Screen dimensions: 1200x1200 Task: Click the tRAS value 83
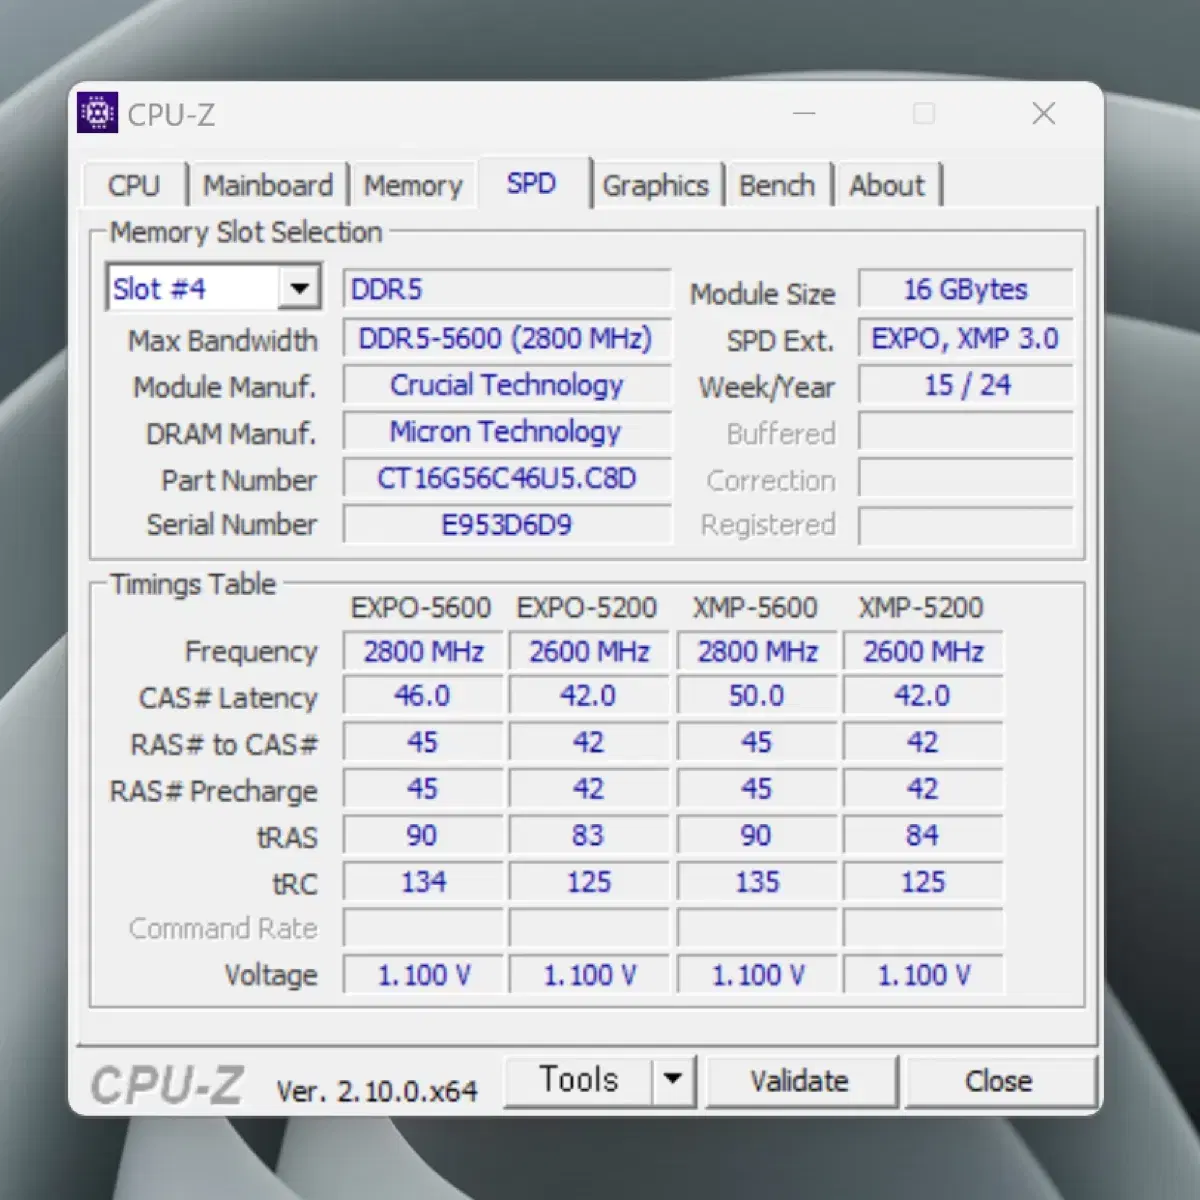click(589, 836)
